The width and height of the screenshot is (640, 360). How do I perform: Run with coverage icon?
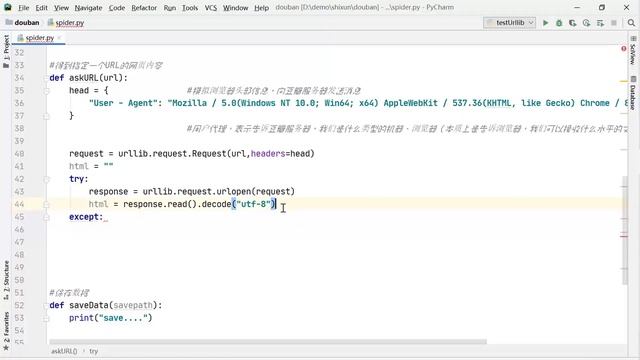click(x=573, y=23)
